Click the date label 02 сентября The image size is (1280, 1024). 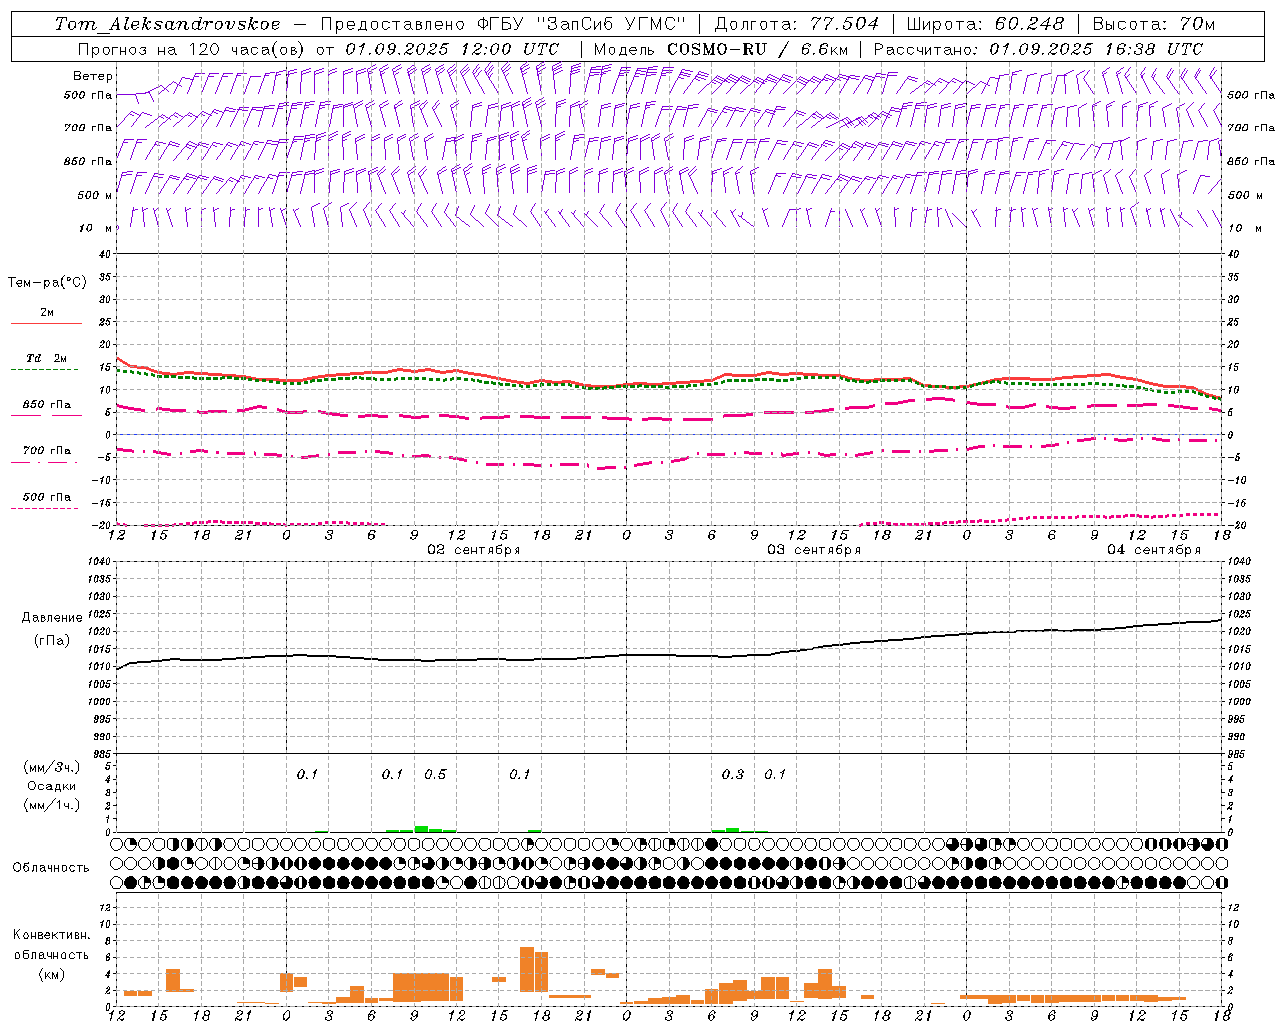pos(474,550)
